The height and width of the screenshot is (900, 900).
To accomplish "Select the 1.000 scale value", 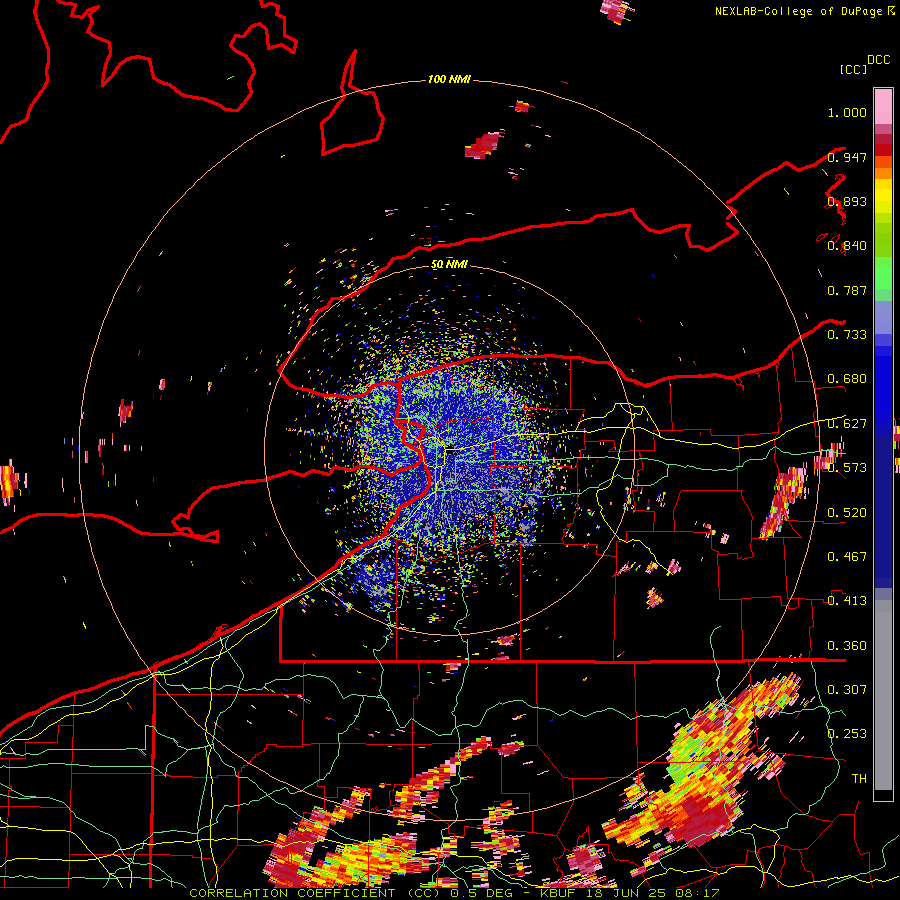I will (847, 112).
